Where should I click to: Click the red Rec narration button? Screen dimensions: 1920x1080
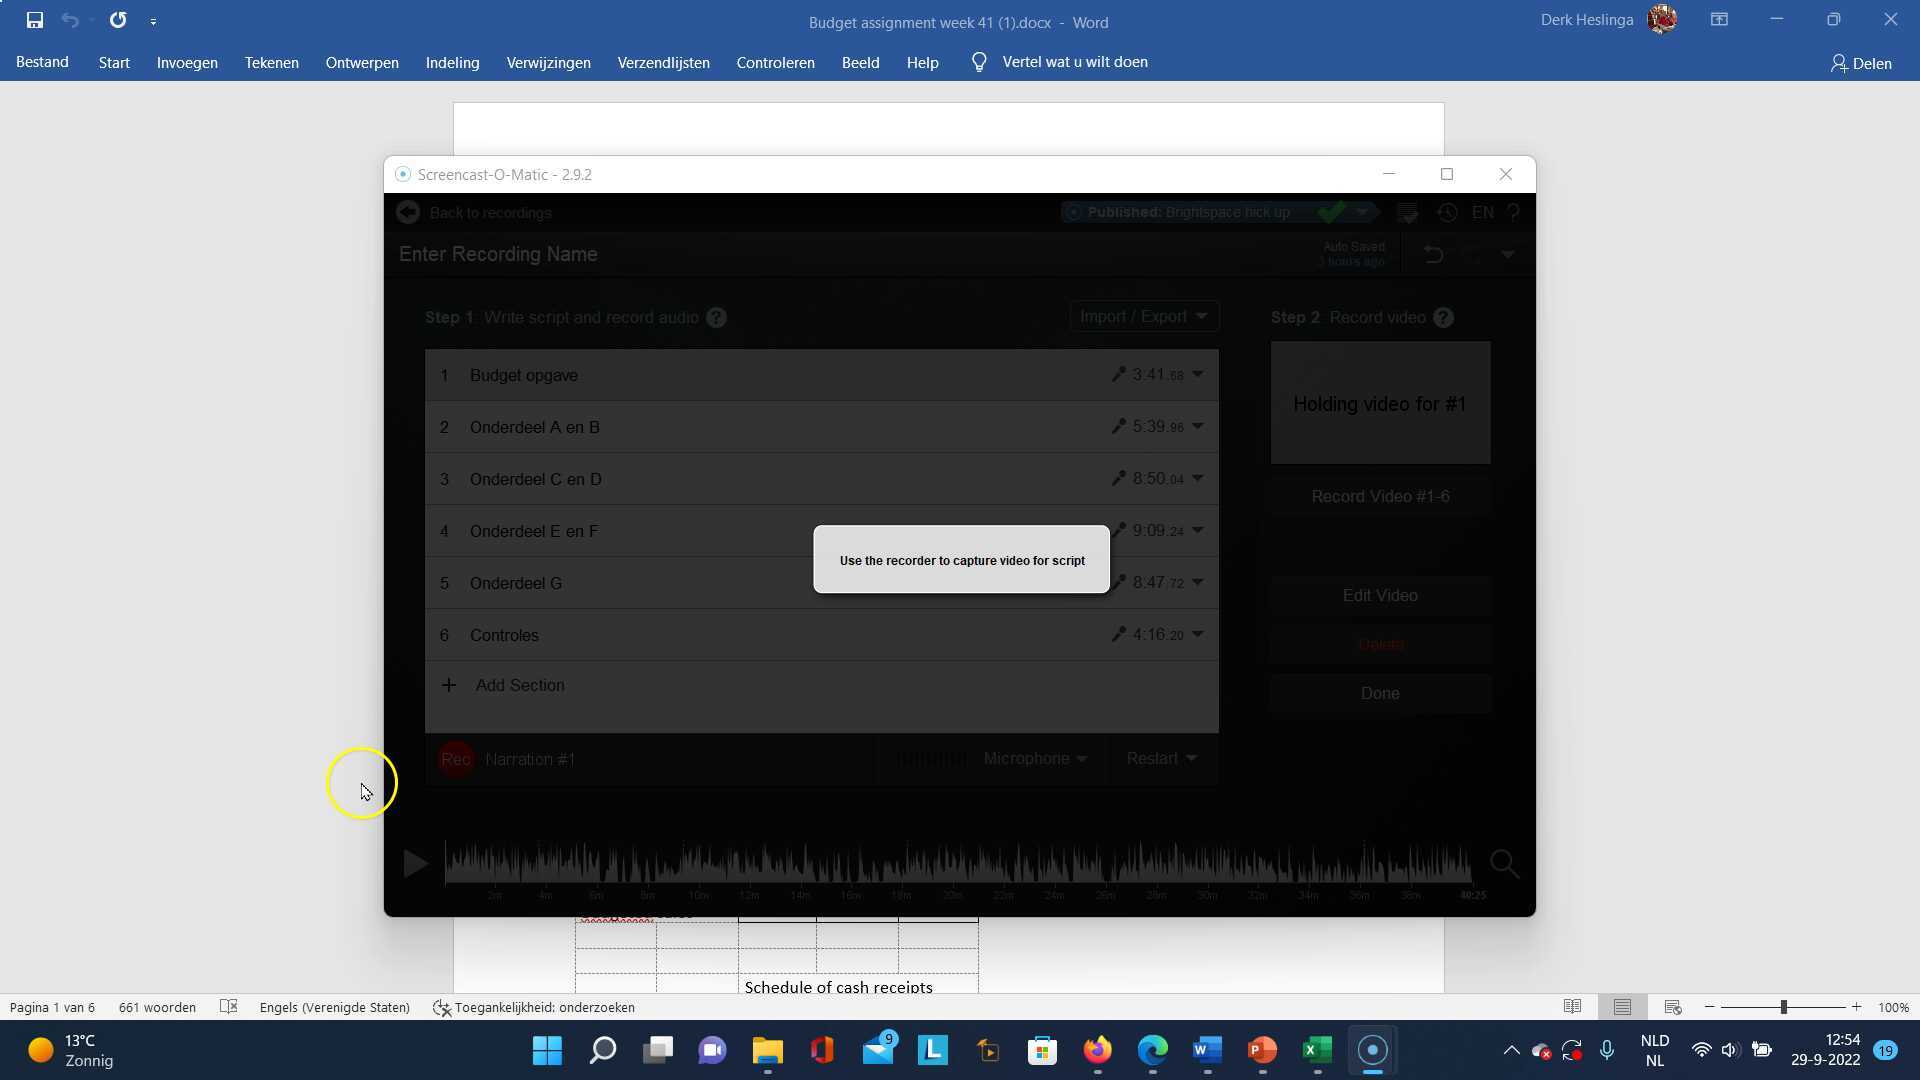(x=456, y=760)
